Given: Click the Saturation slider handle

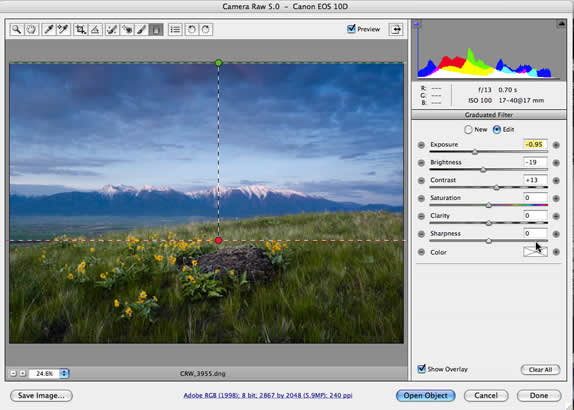Looking at the screenshot, I should coord(489,205).
